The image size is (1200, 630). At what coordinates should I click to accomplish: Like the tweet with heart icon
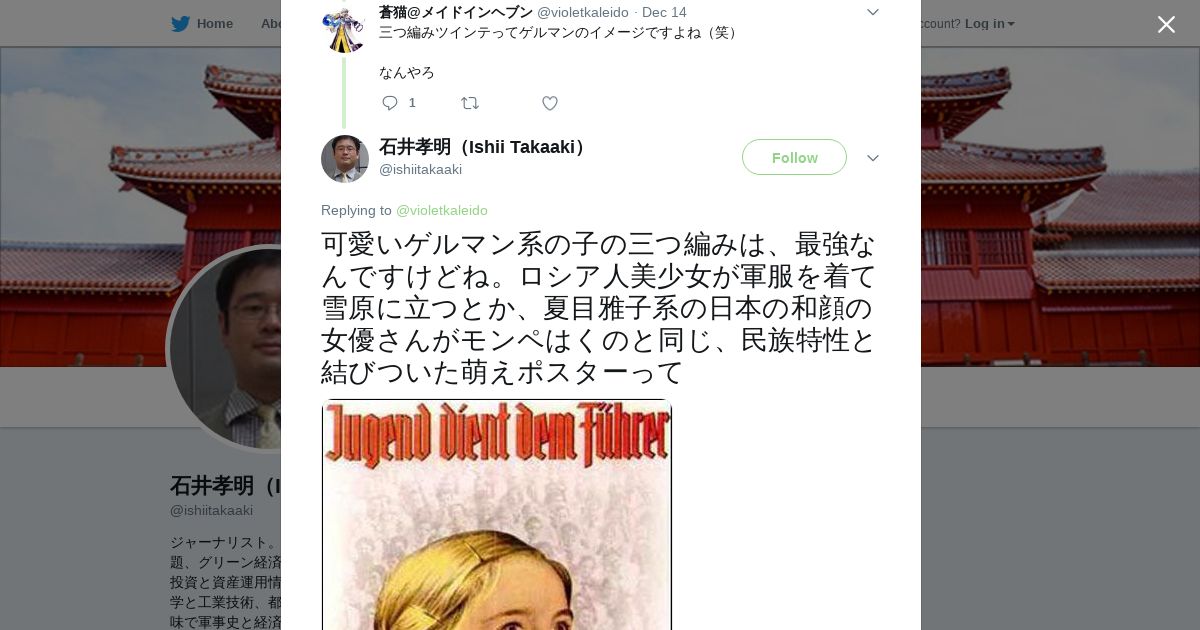[550, 103]
